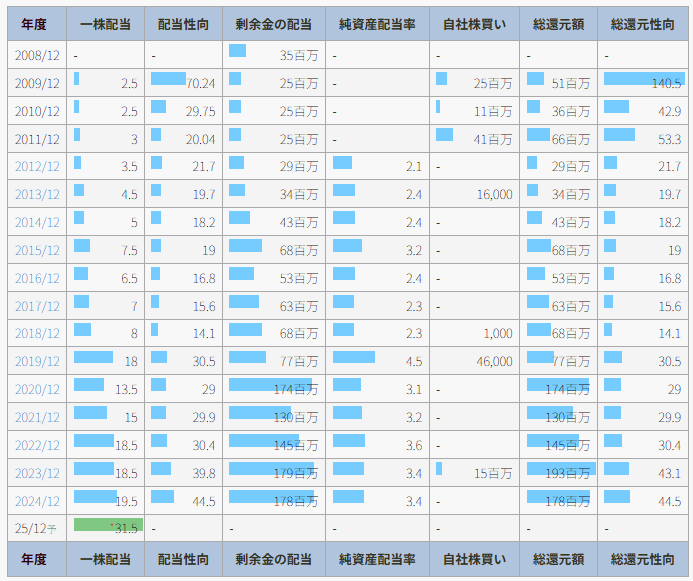Screen dimensions: 693x581
Task: Select the 70.24 payout ratio cell
Action: click(184, 83)
